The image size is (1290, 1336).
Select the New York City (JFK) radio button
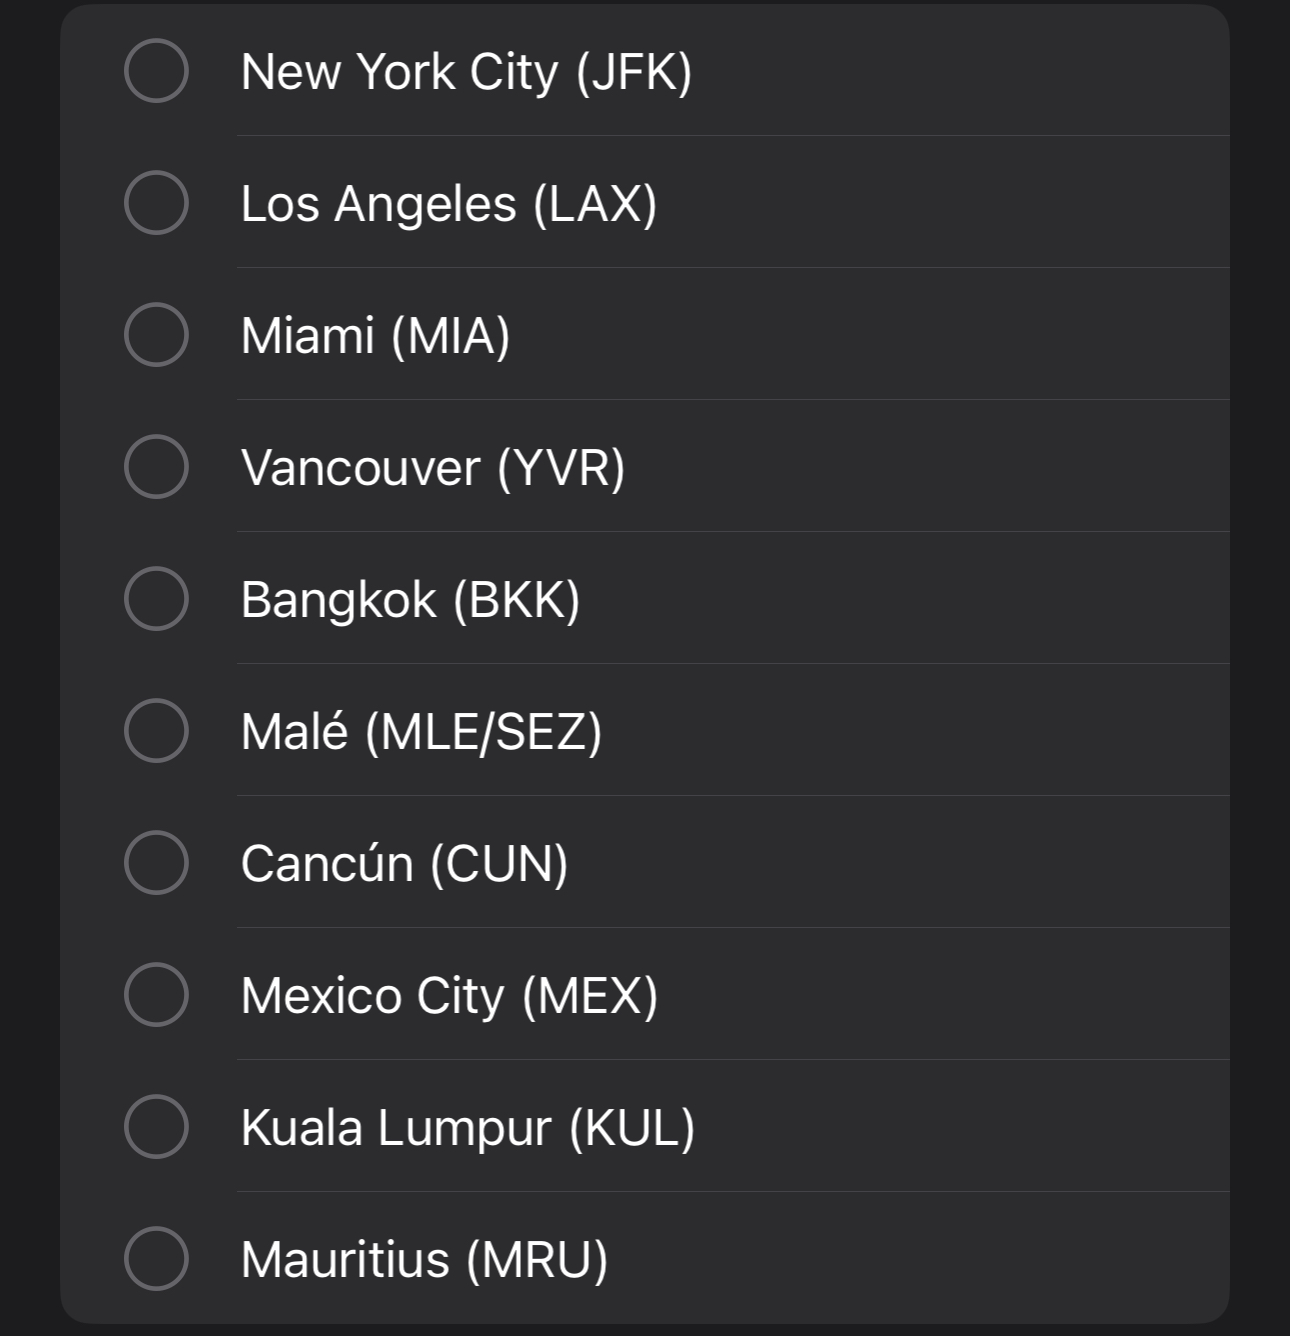tap(156, 71)
